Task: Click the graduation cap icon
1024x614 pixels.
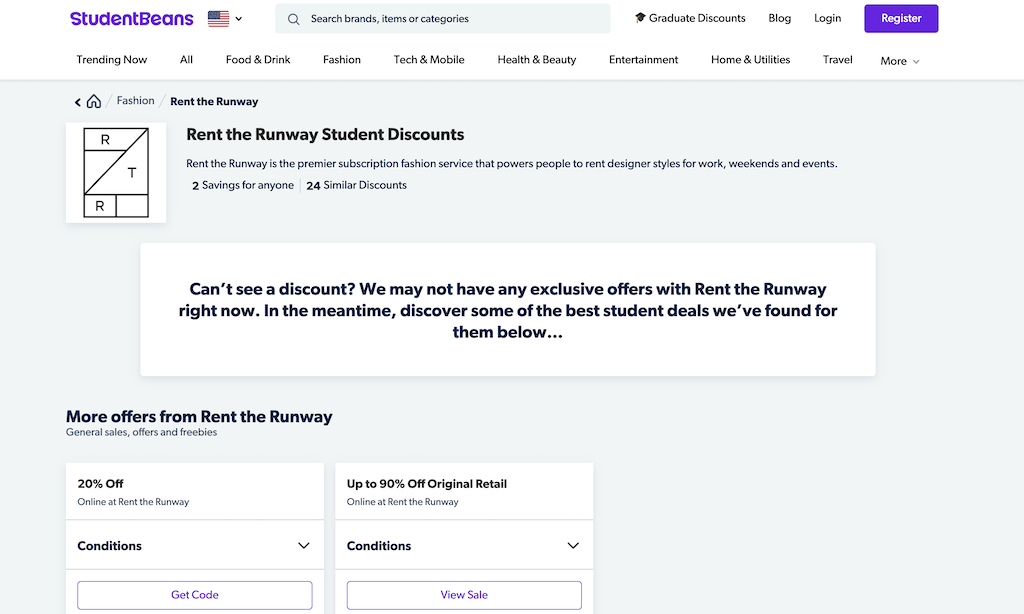Action: coord(640,18)
